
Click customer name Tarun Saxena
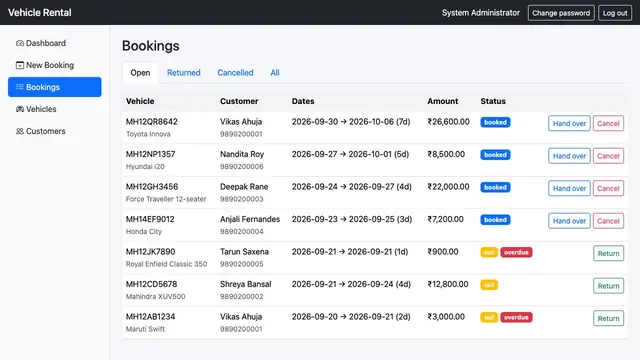244,251
